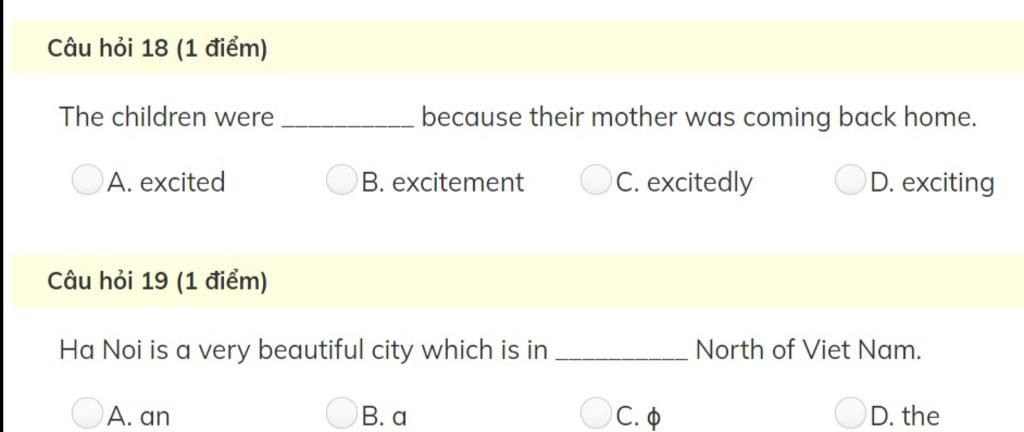
Task: Click the answer text 'exciting'
Action: click(x=948, y=183)
